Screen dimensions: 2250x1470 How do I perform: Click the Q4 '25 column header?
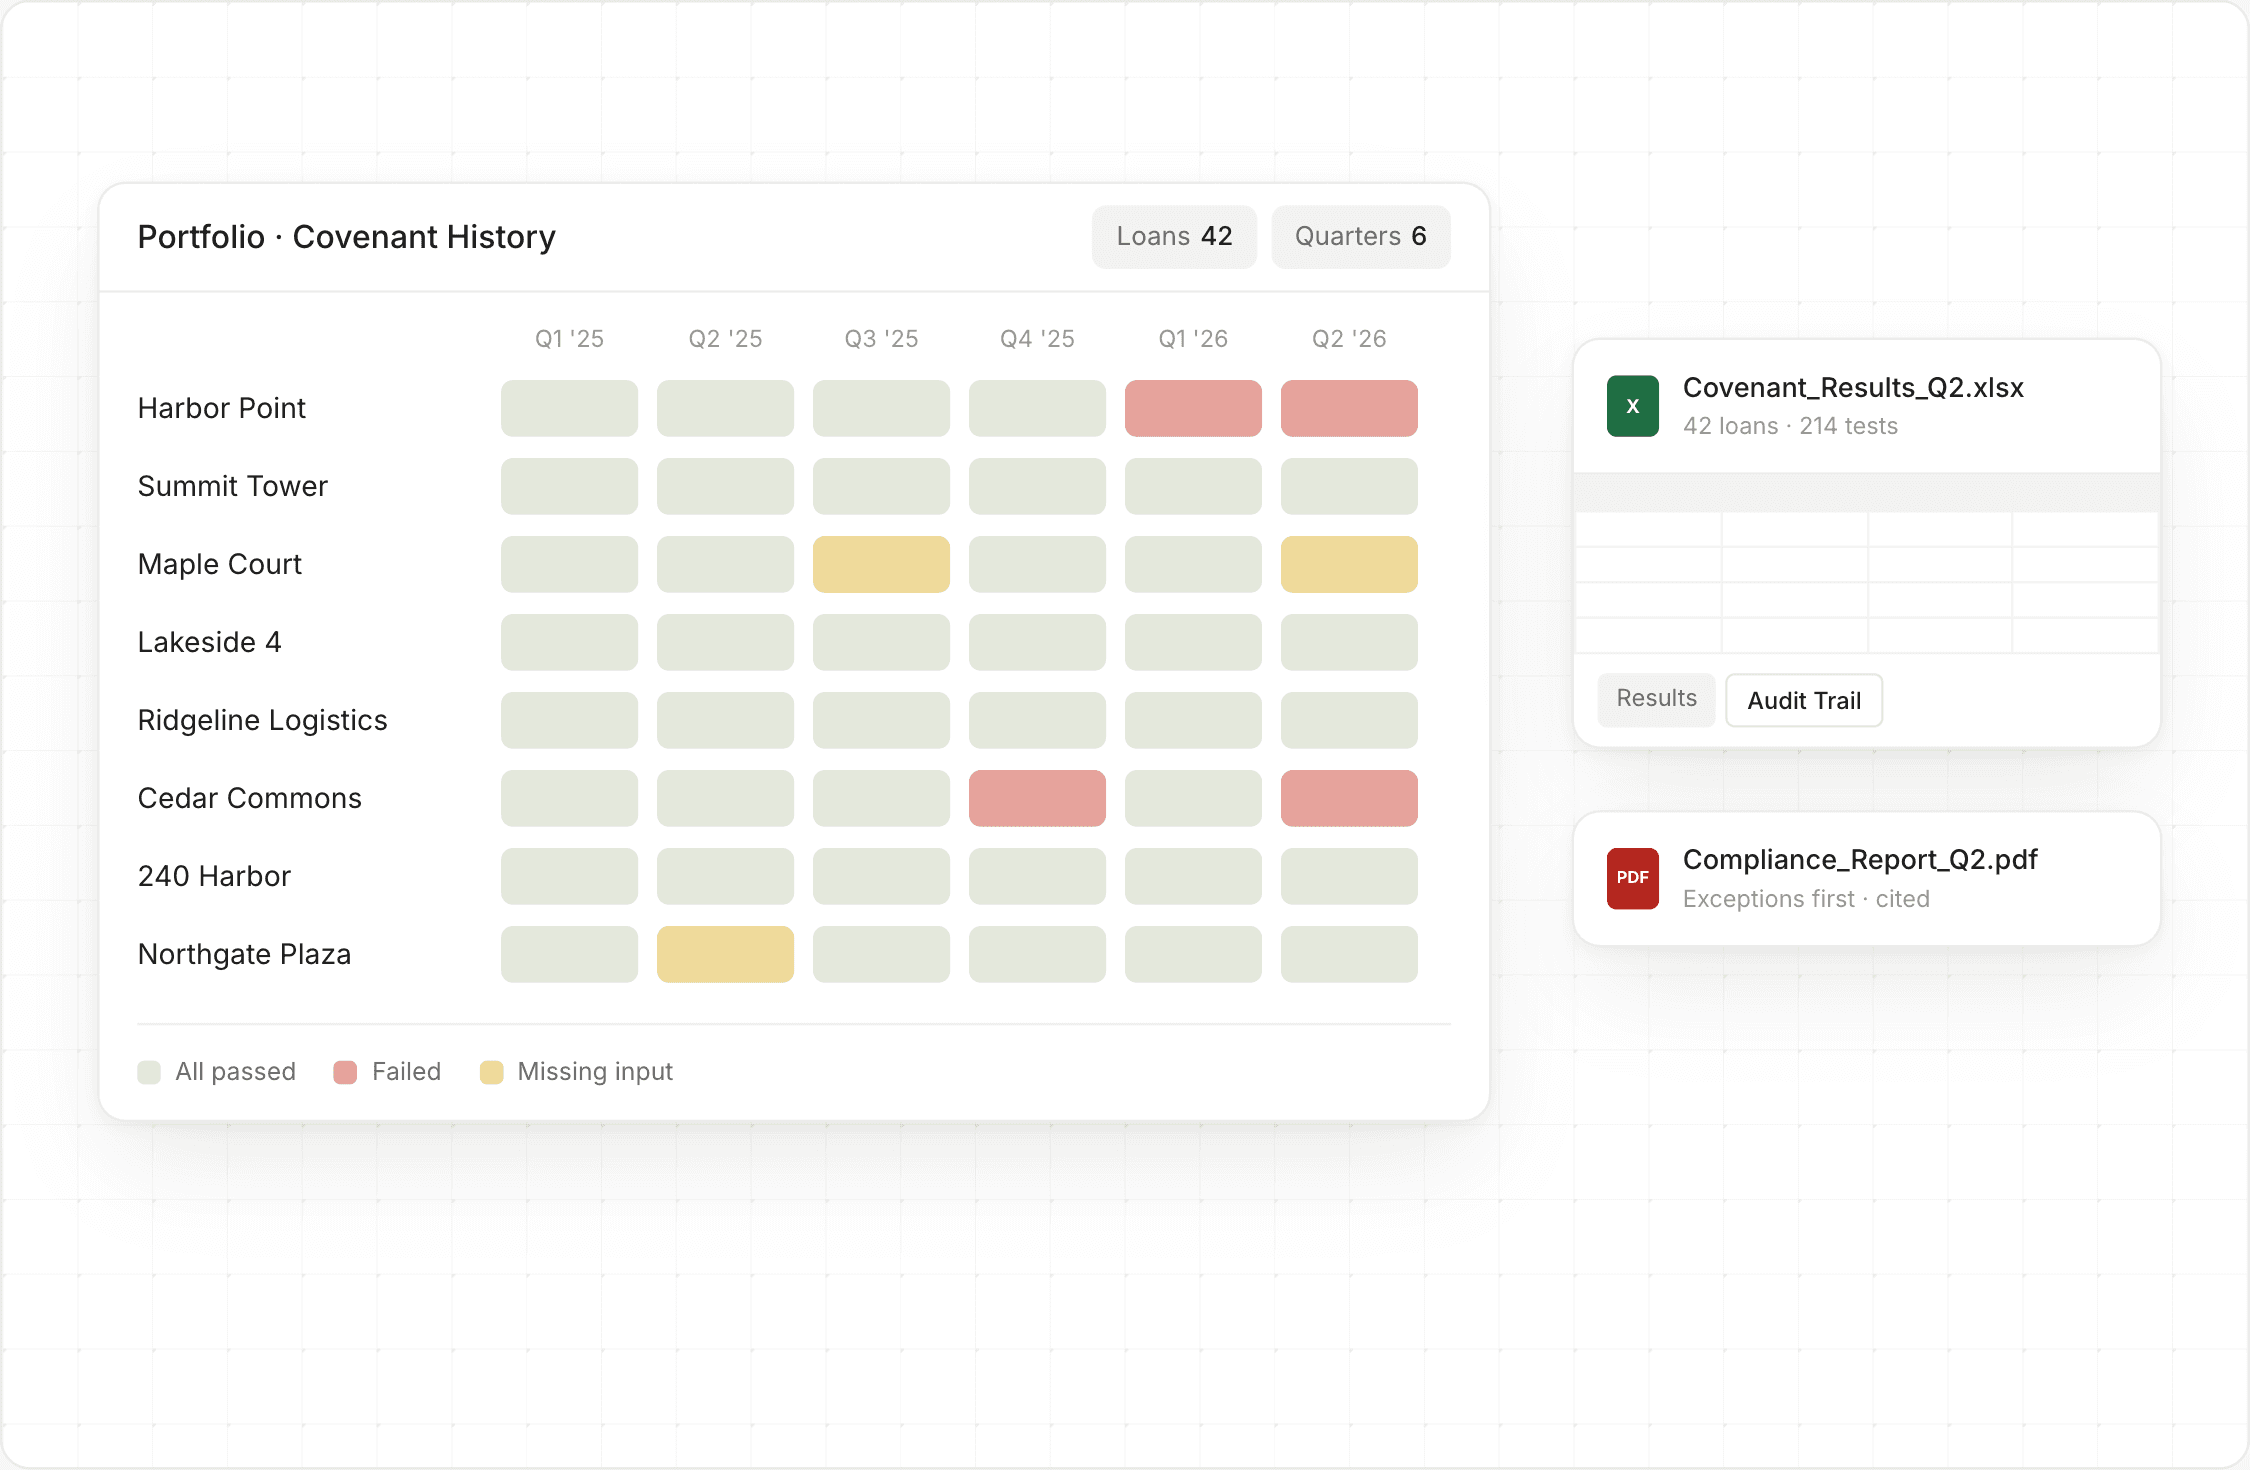[x=1037, y=339]
